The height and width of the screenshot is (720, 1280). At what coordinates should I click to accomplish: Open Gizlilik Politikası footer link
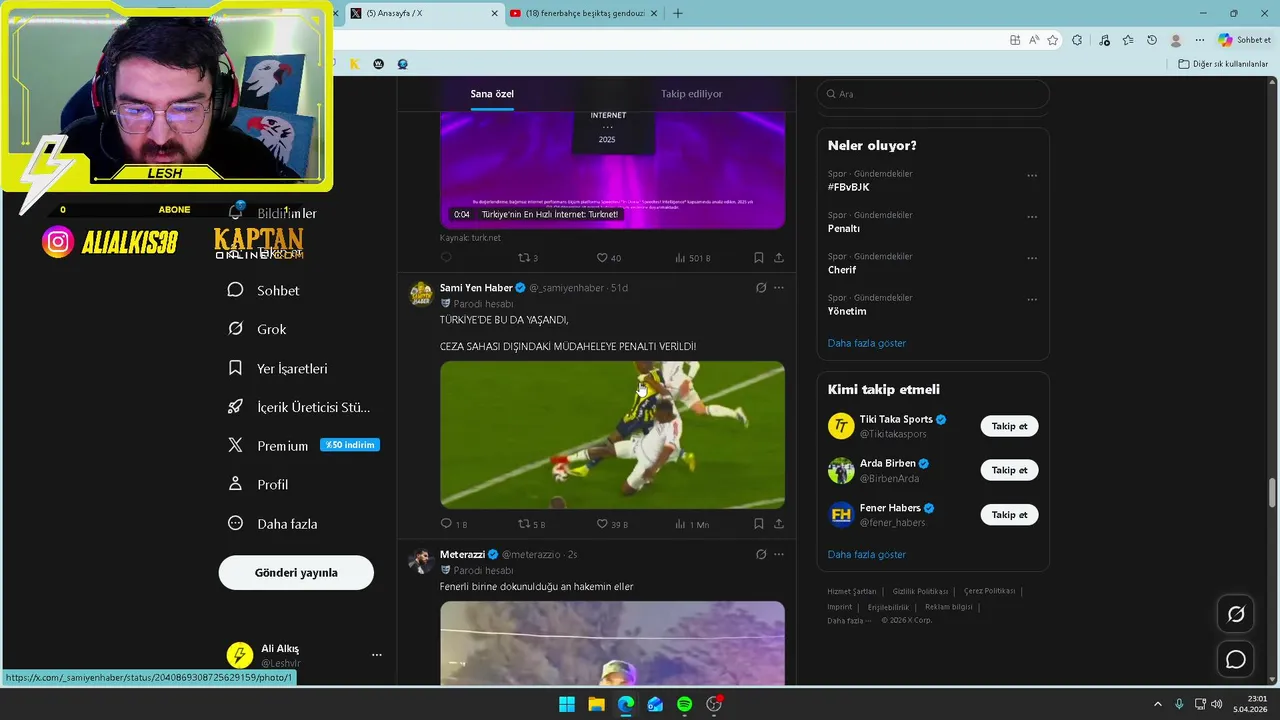pos(920,591)
